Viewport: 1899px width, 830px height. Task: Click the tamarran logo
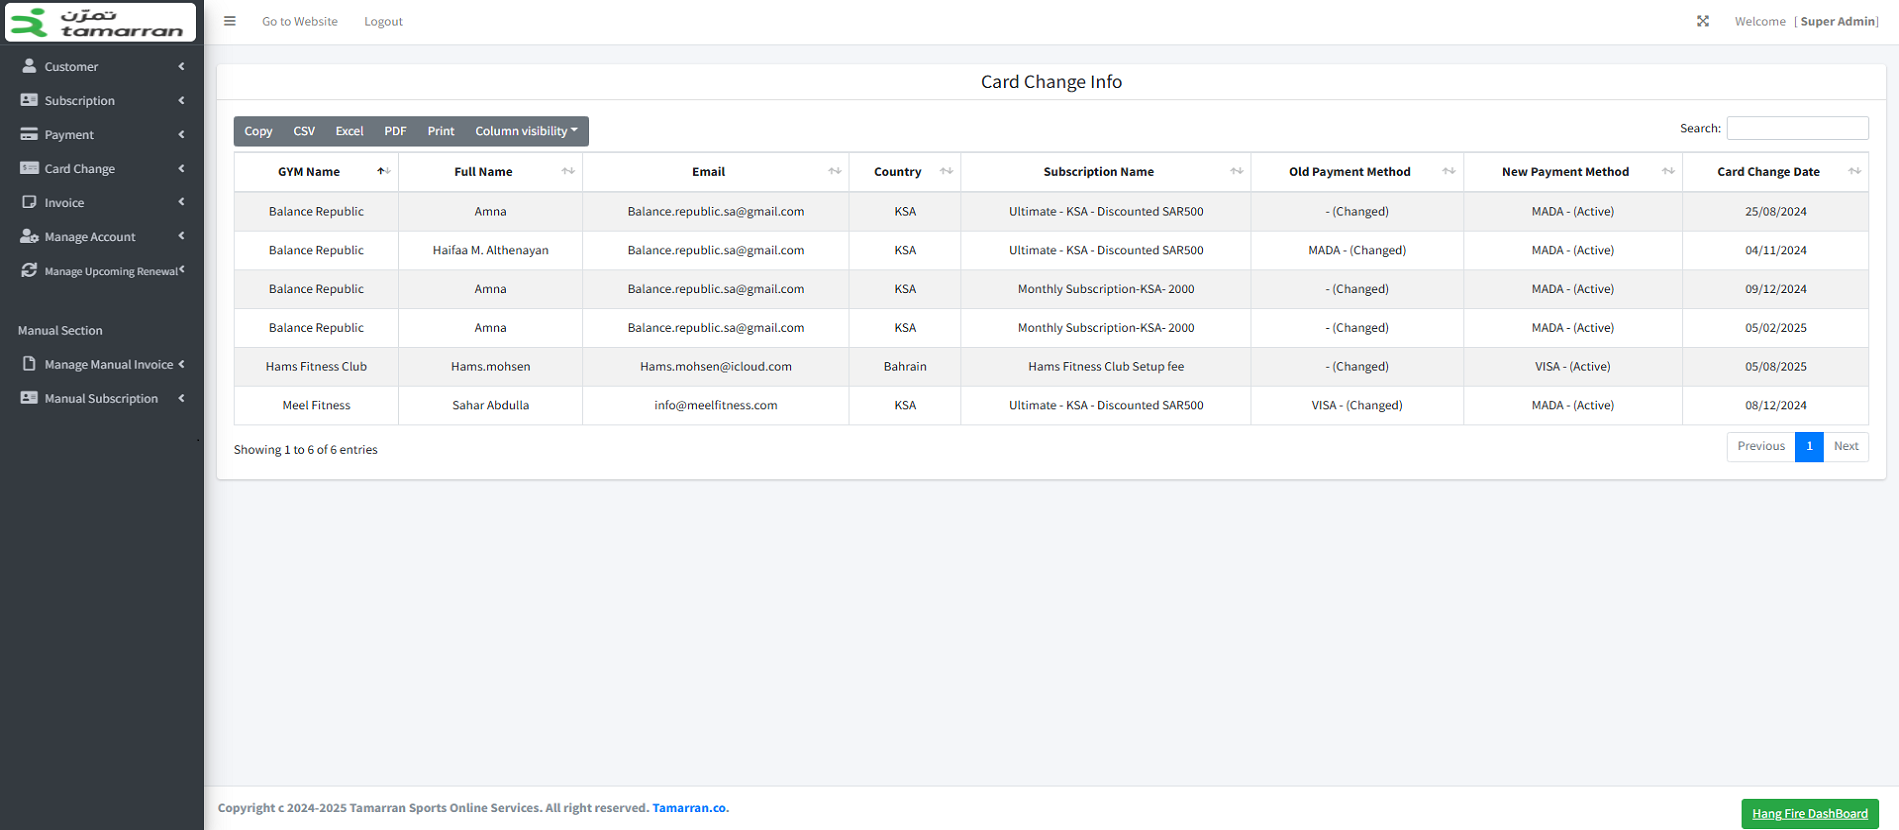[x=100, y=22]
